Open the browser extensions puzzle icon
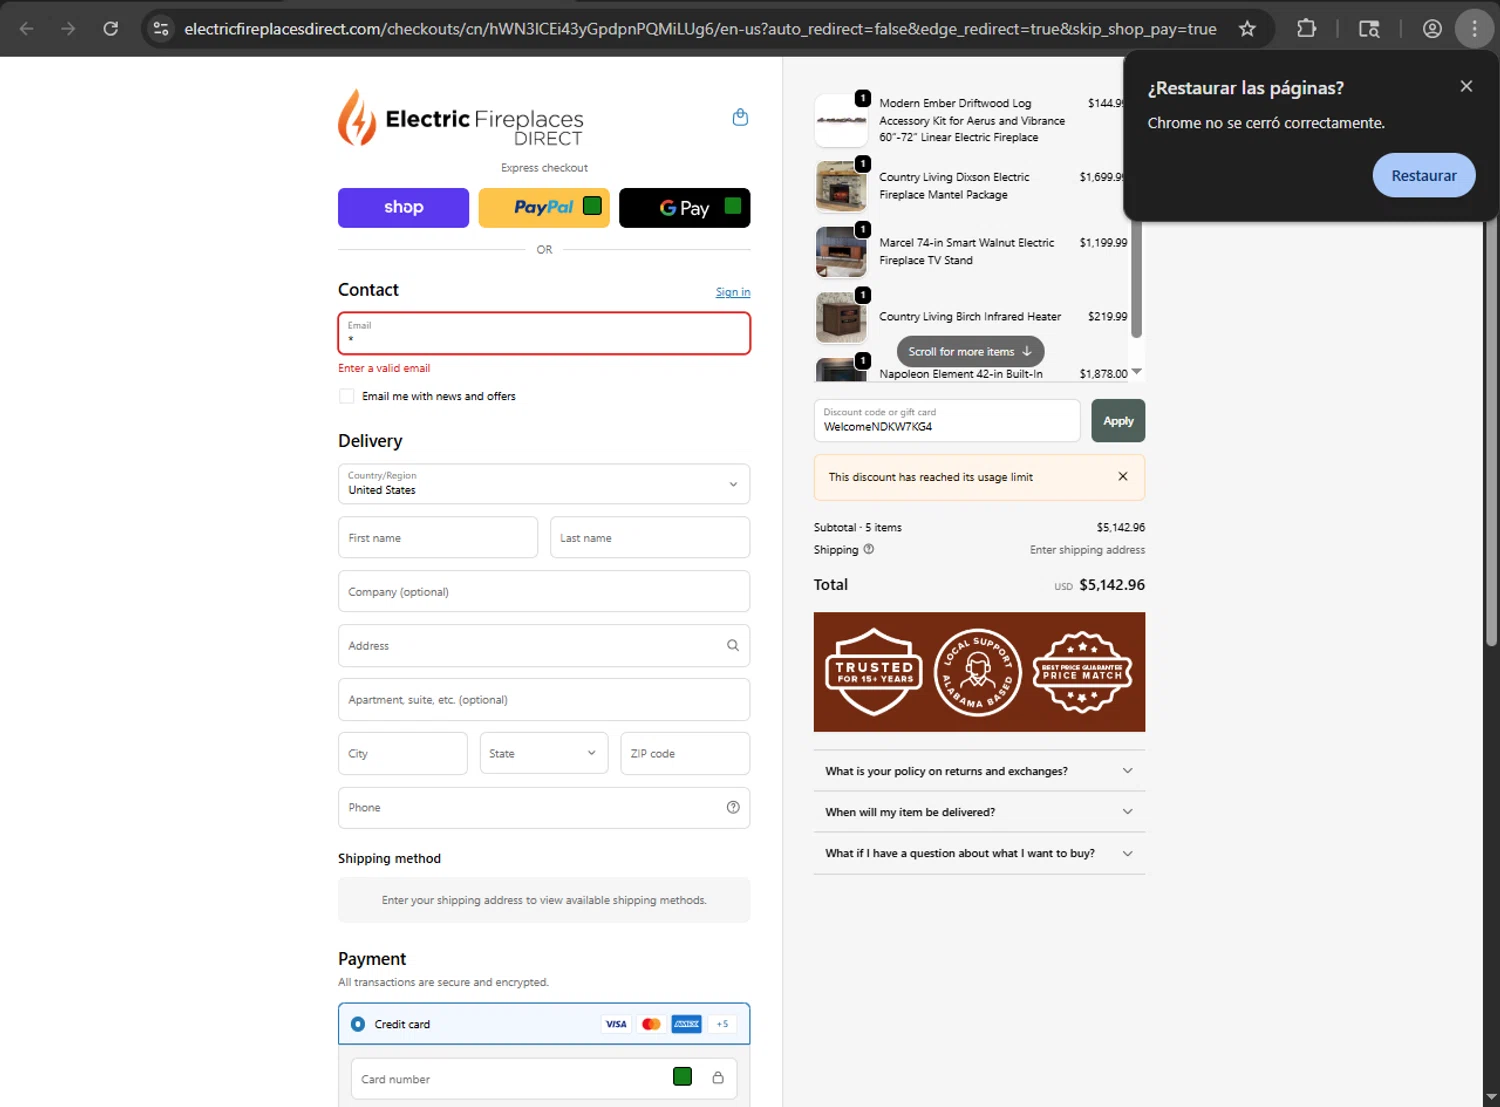 point(1306,29)
